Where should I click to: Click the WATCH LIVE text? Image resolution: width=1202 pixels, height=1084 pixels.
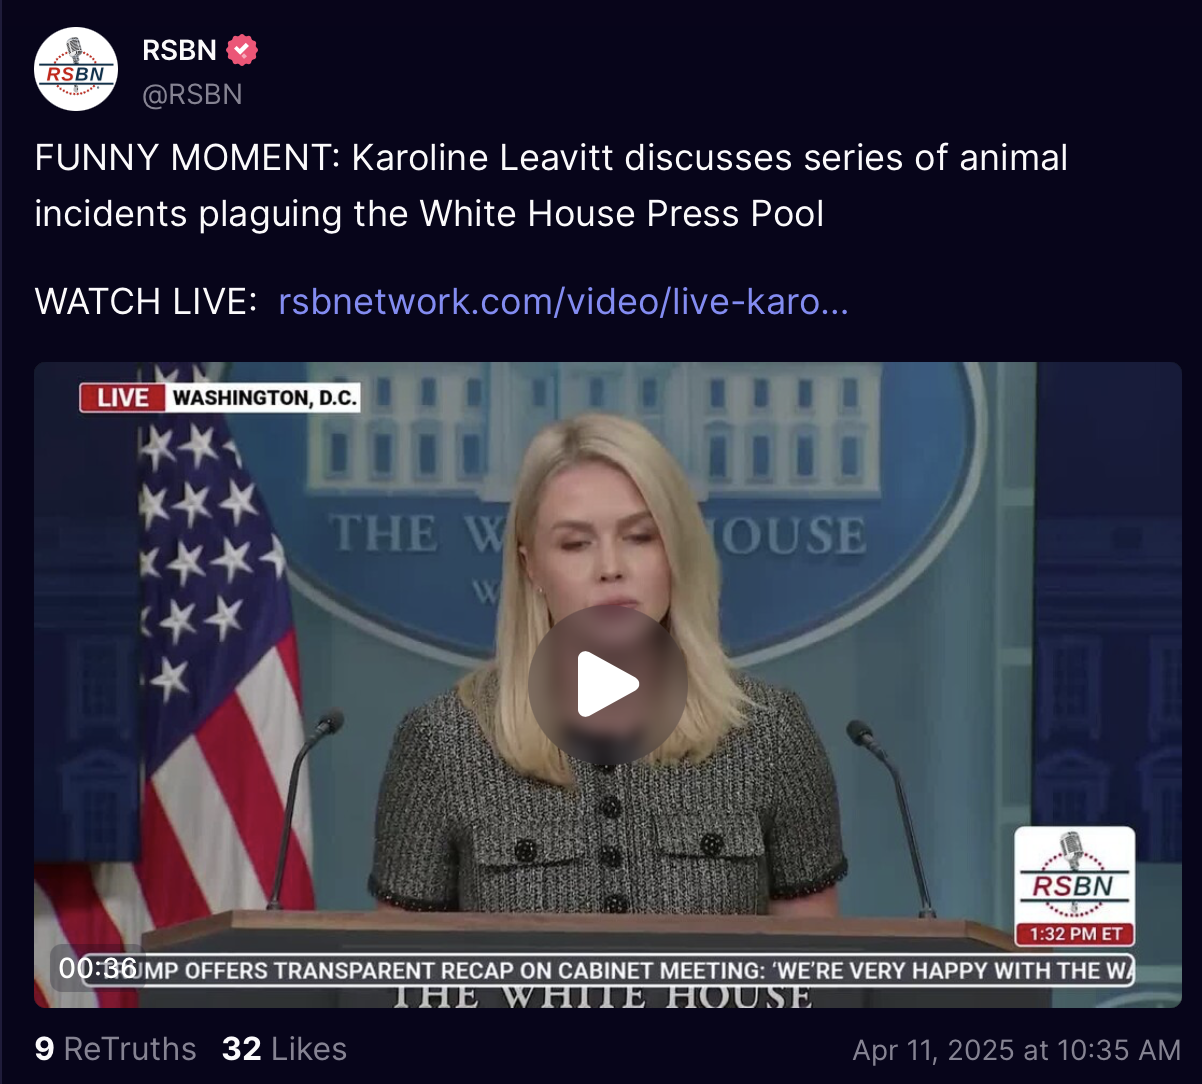(x=146, y=301)
